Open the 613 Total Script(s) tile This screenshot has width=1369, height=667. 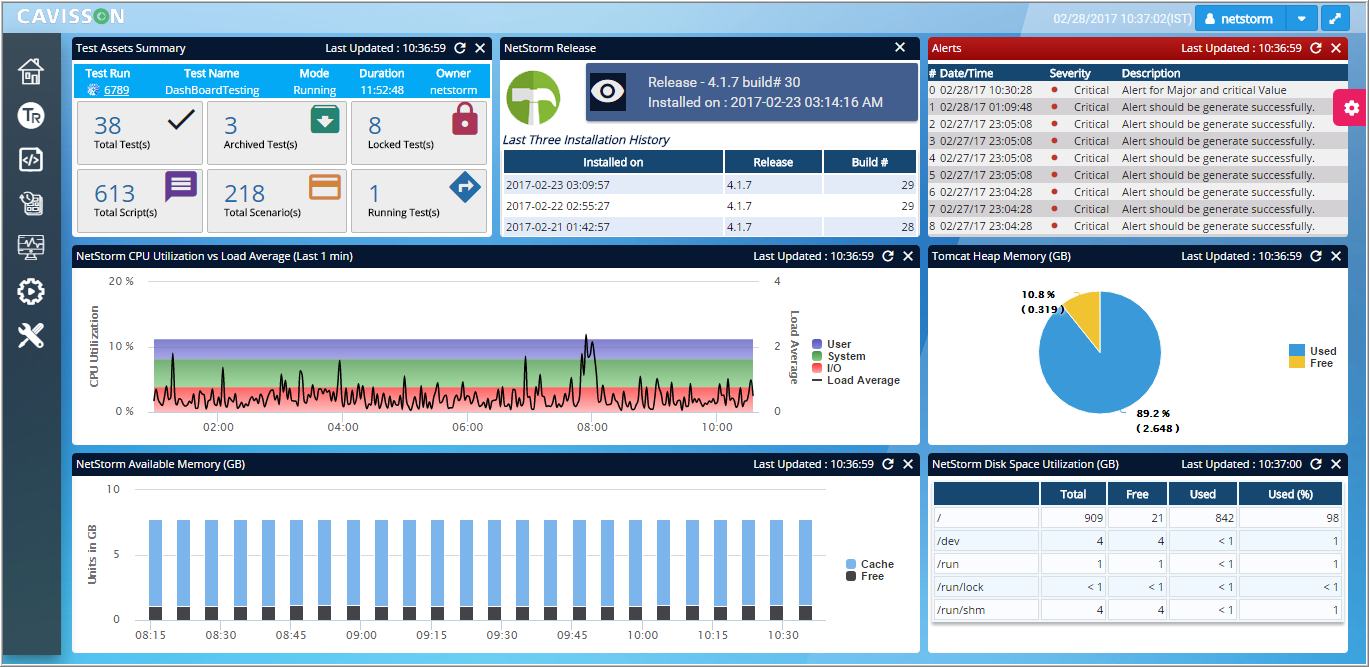139,200
